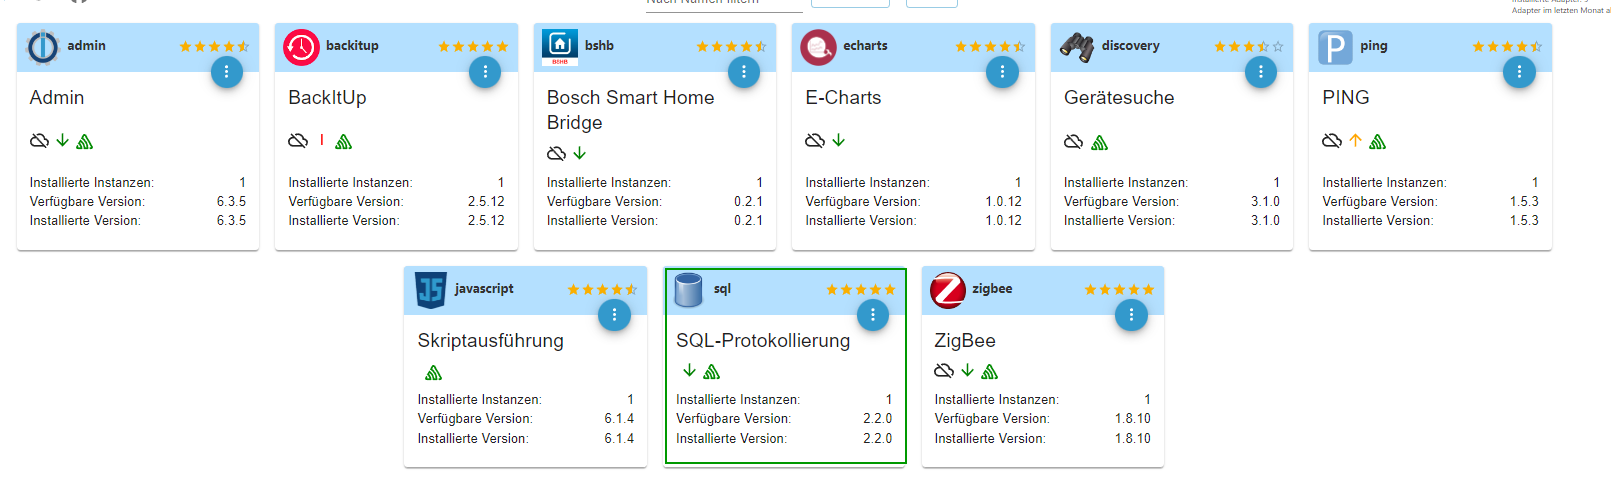Click the sql database cylinder icon
The height and width of the screenshot is (500, 1611).
[x=689, y=290]
